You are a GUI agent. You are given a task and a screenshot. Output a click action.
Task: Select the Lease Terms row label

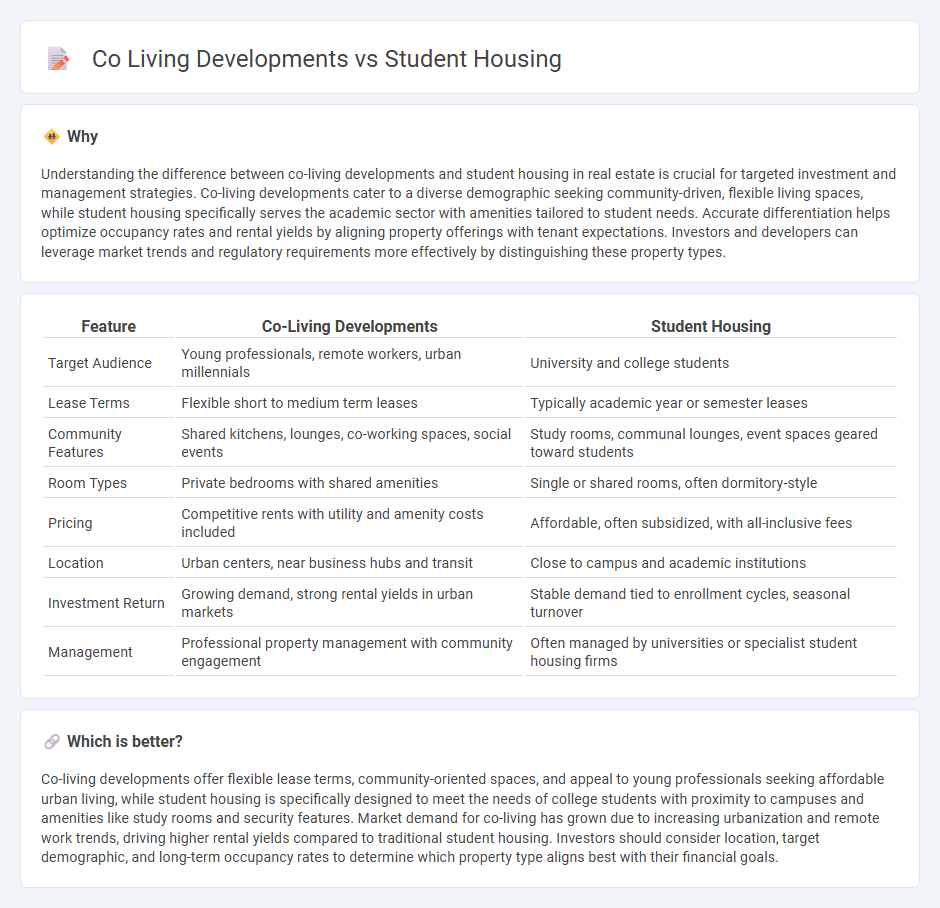point(89,403)
